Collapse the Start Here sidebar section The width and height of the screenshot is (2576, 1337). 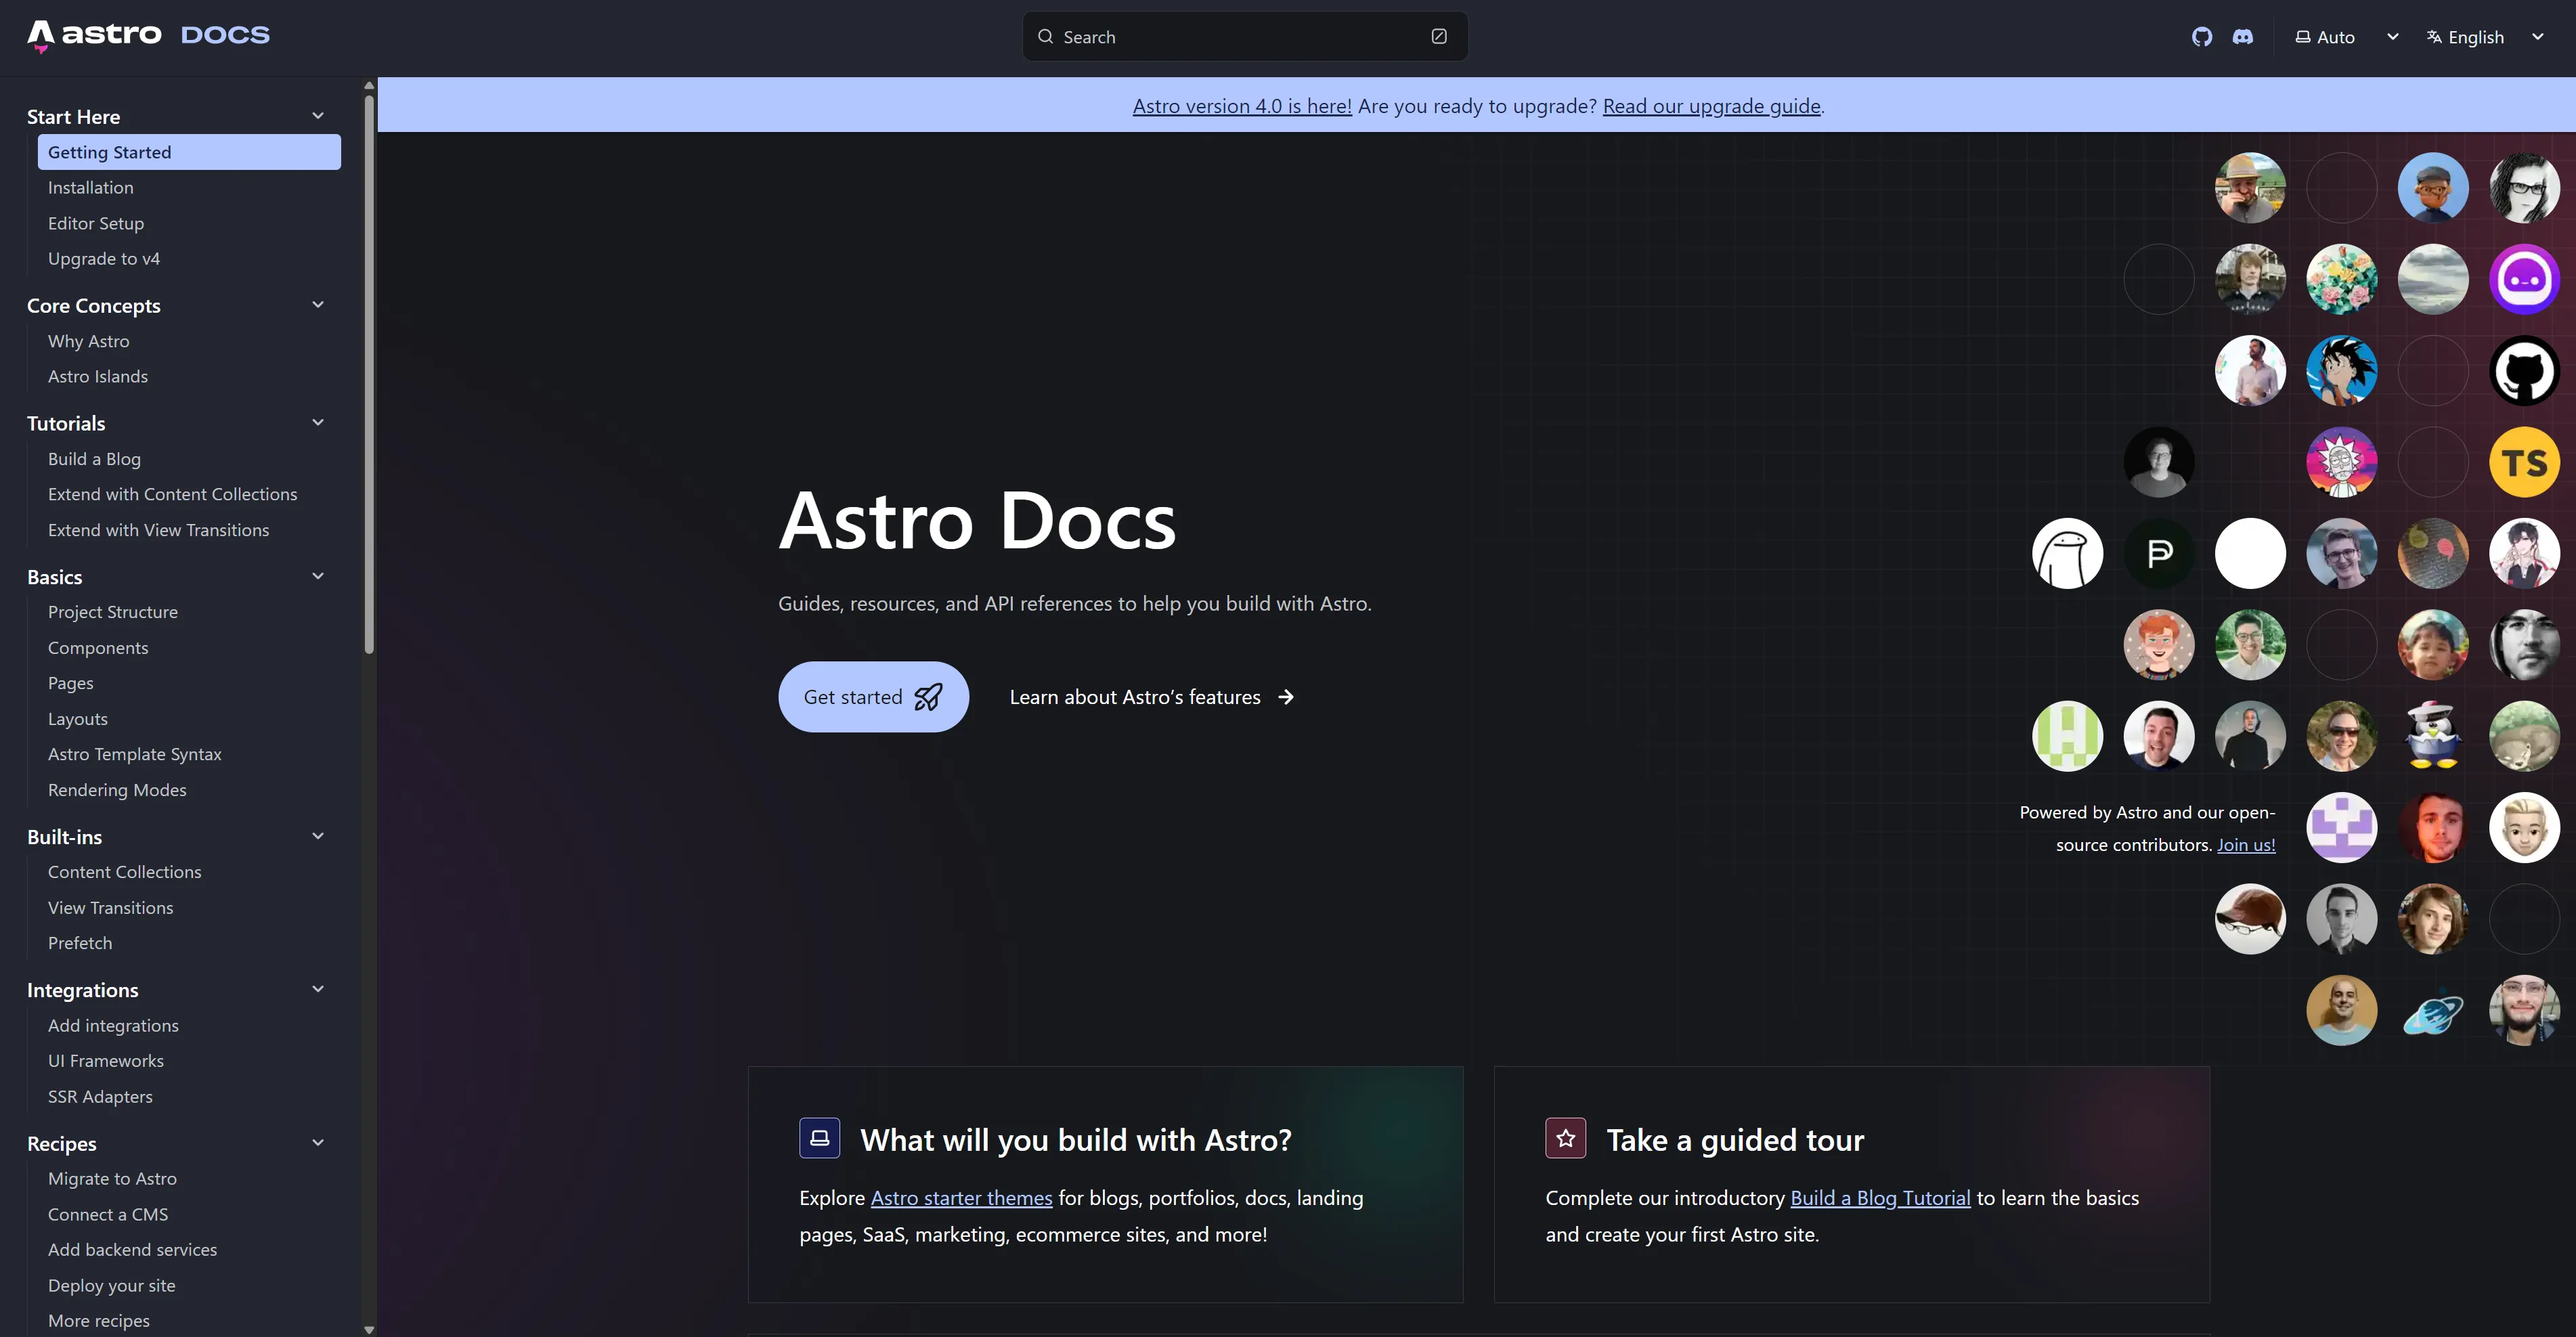pyautogui.click(x=318, y=116)
